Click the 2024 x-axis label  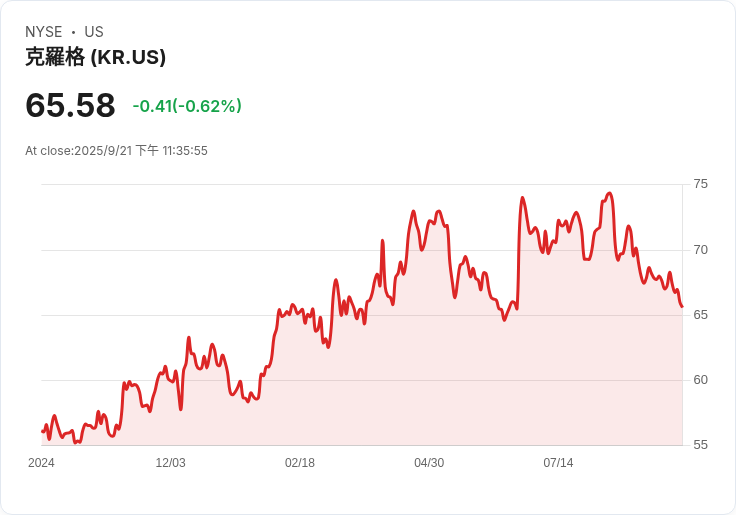coord(41,463)
